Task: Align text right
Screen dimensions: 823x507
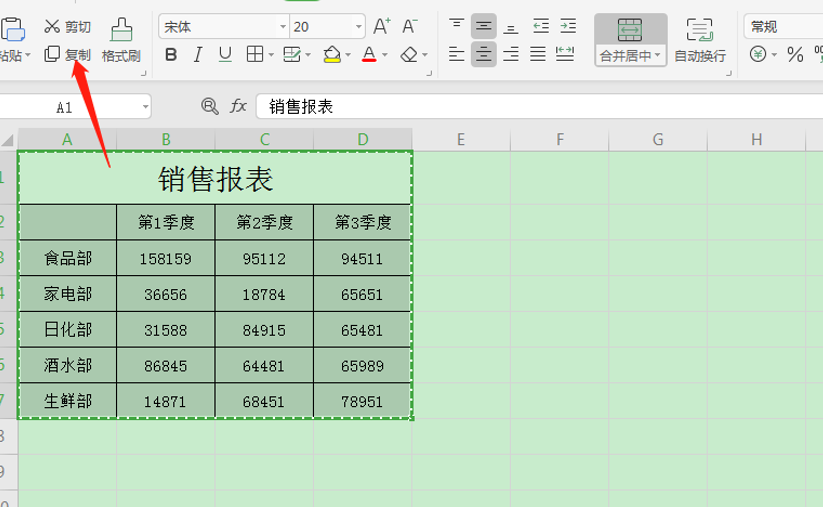Action: [511, 54]
